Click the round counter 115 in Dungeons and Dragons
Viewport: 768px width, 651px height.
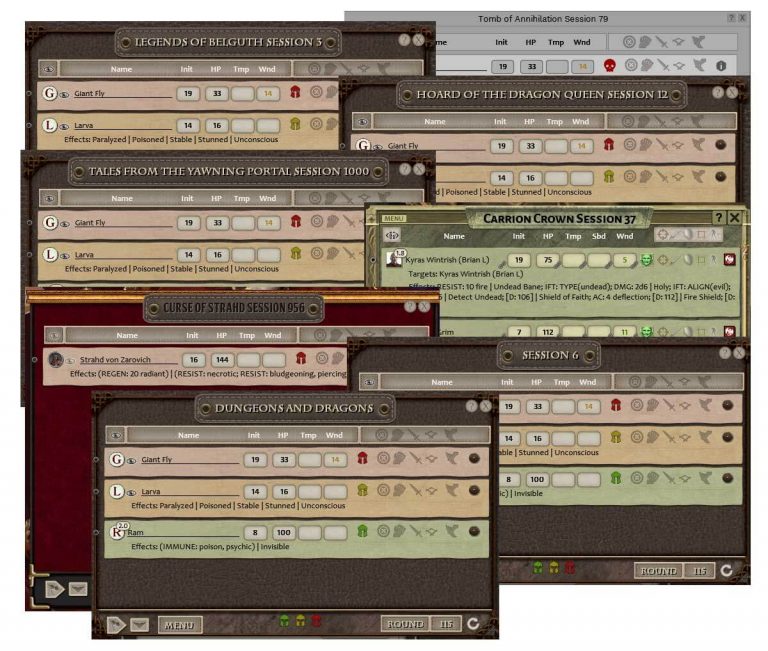446,624
